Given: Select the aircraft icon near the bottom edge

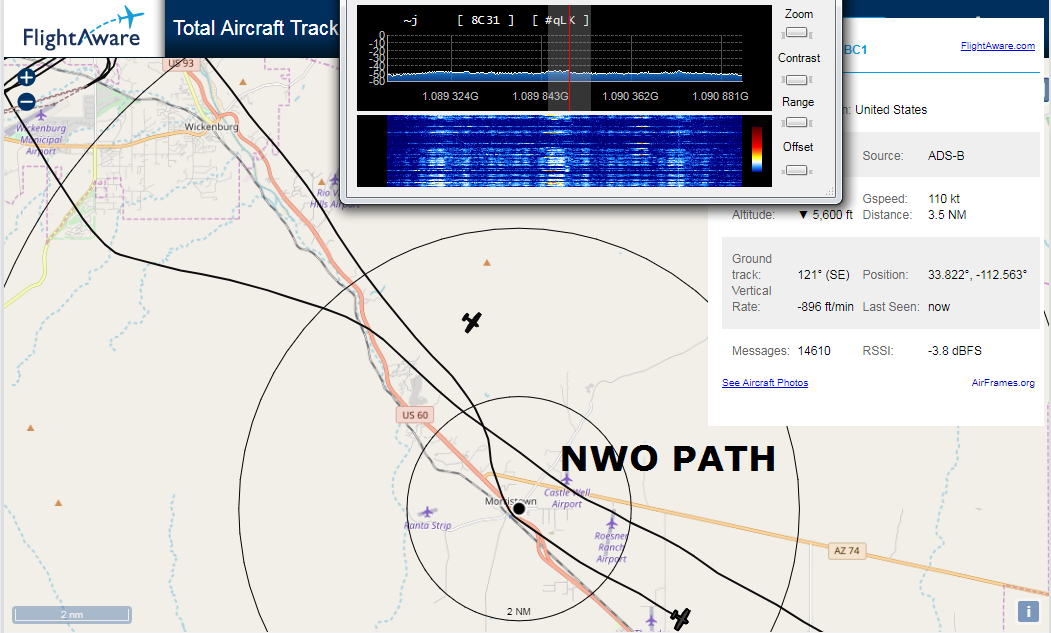Looking at the screenshot, I should [x=680, y=618].
